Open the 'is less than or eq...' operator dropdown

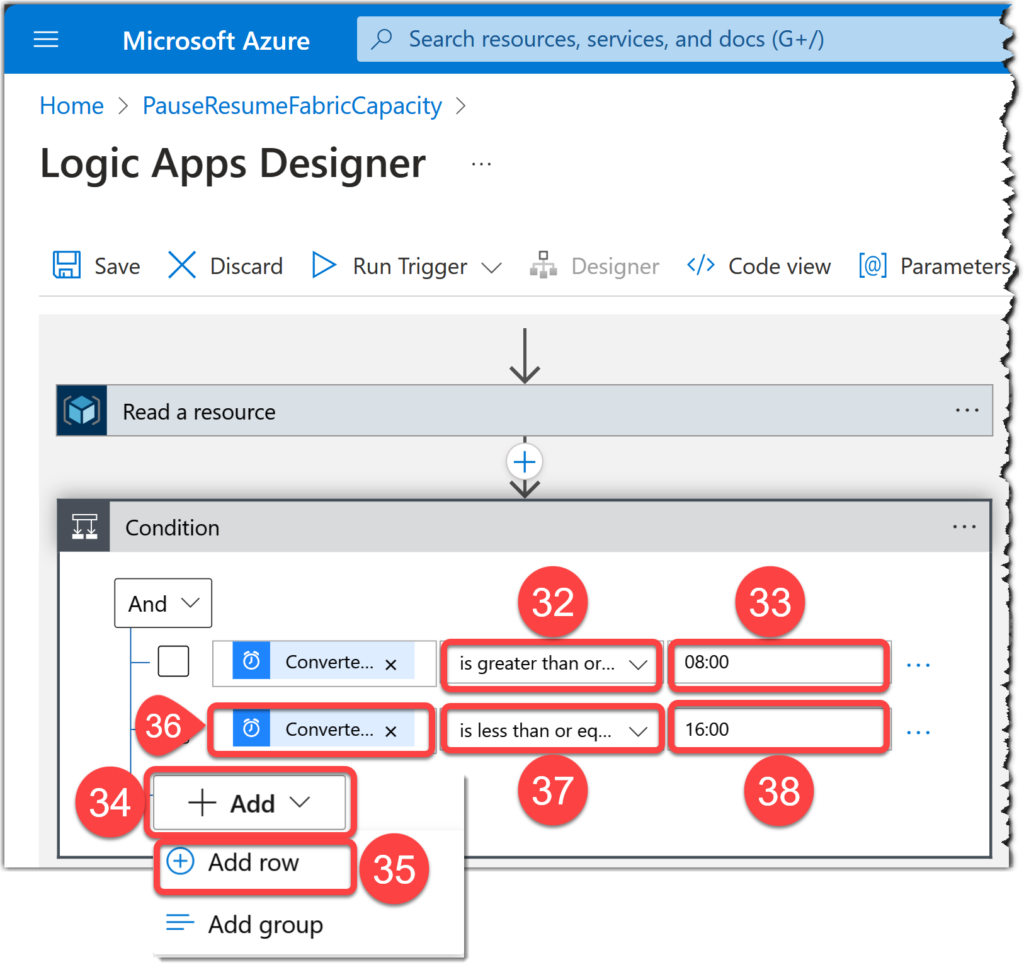point(552,730)
